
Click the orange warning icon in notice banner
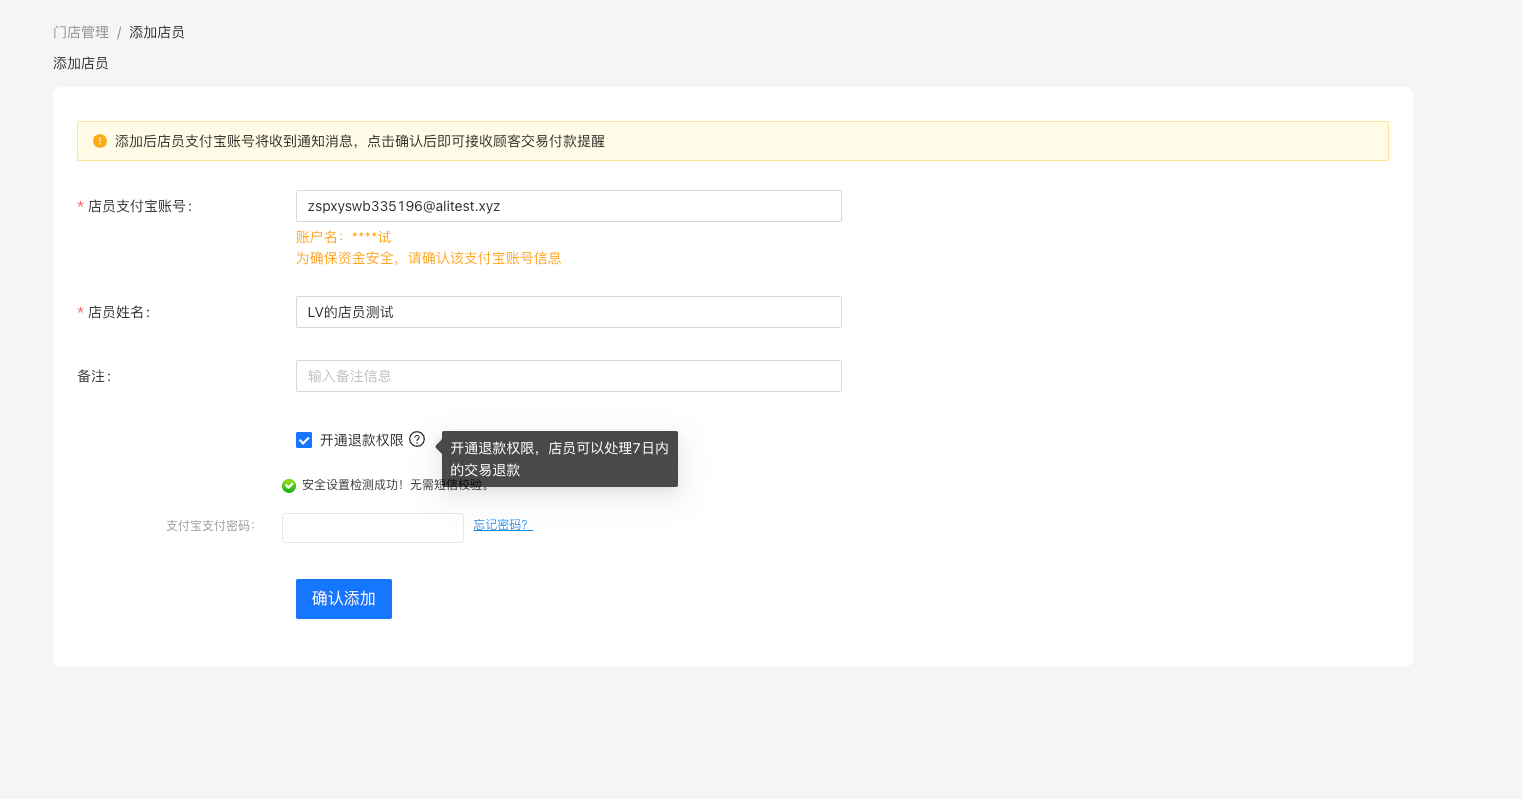100,141
